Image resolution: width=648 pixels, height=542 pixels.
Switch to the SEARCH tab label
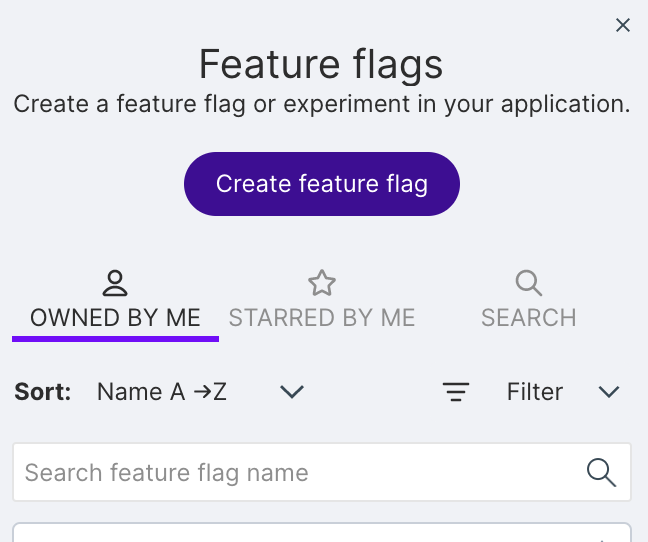pyautogui.click(x=529, y=318)
